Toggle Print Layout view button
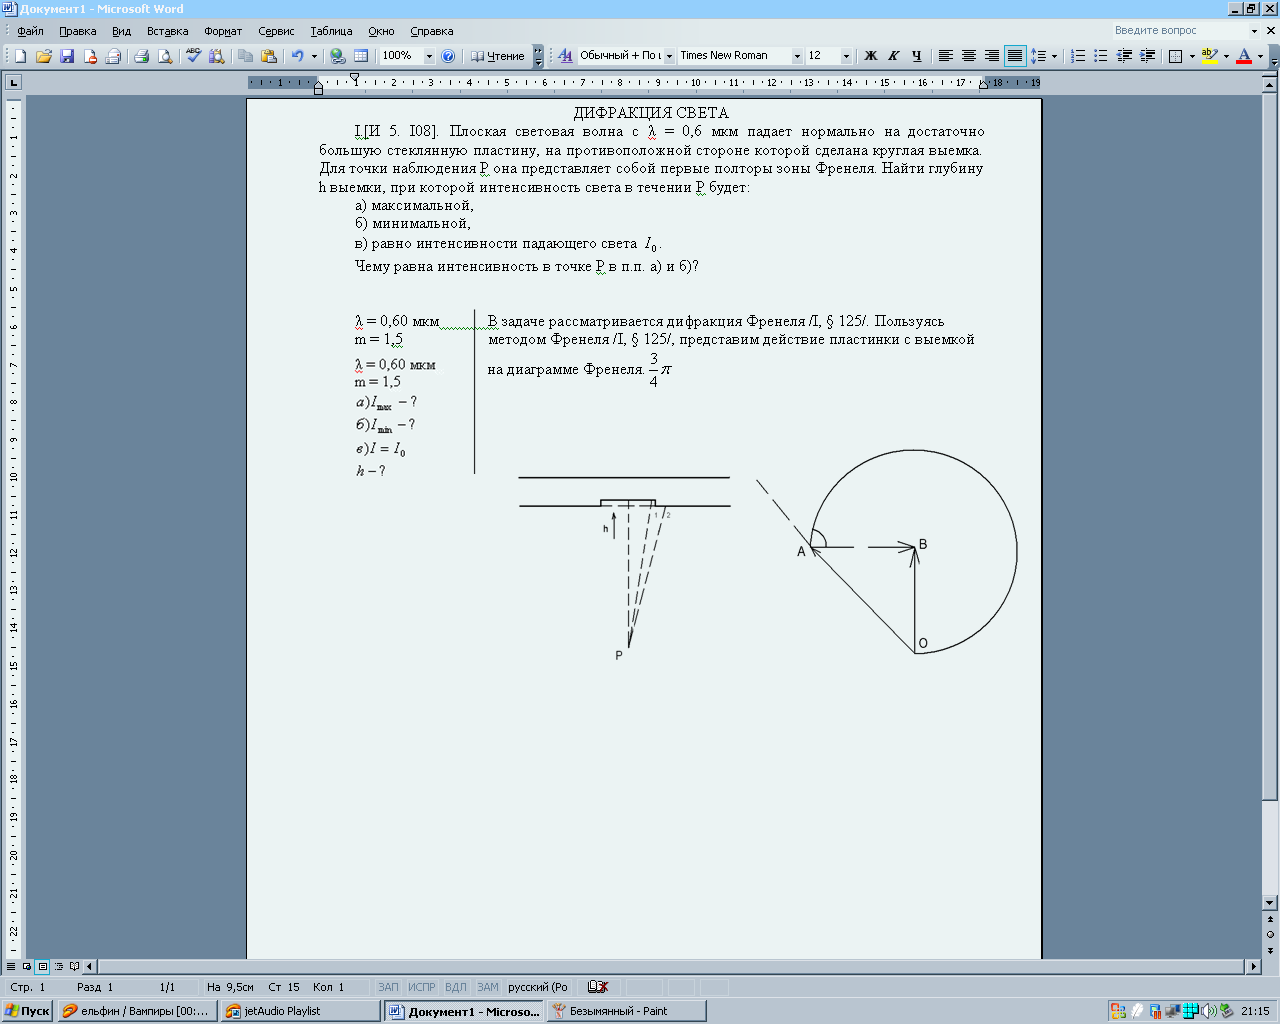Viewport: 1280px width, 1024px height. (x=43, y=967)
